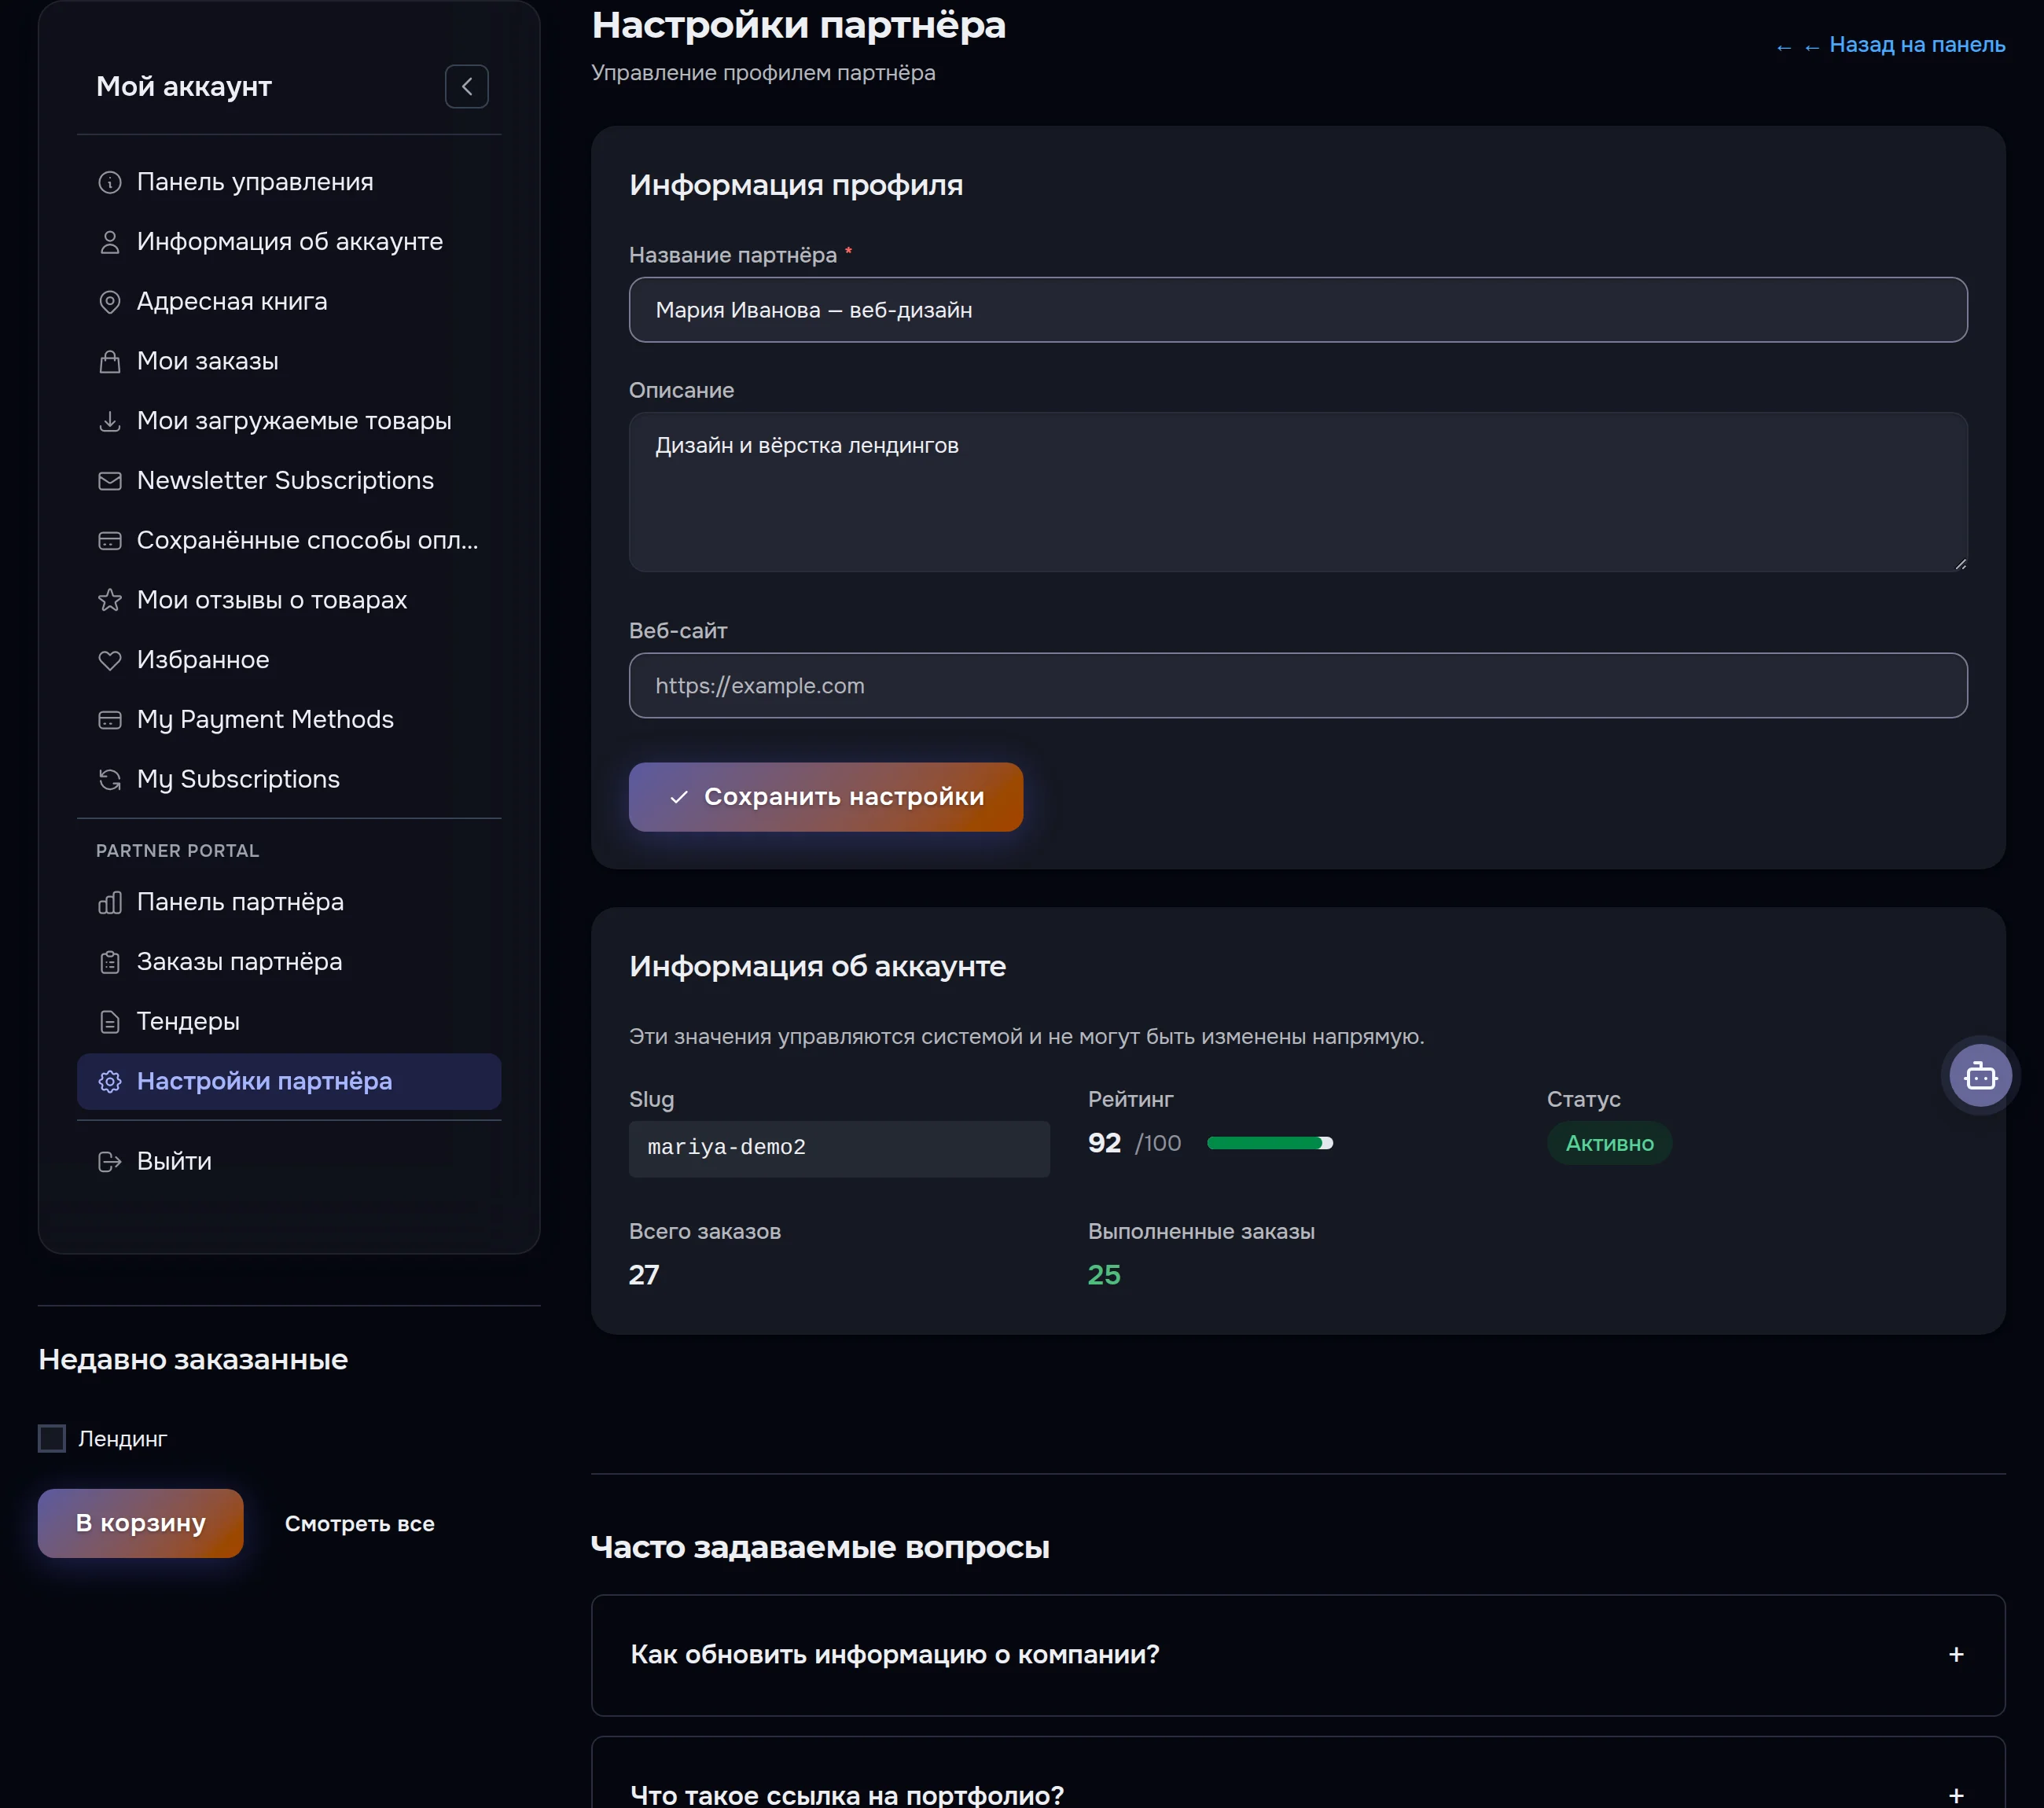Click the logout icon next to Выйти

110,1161
